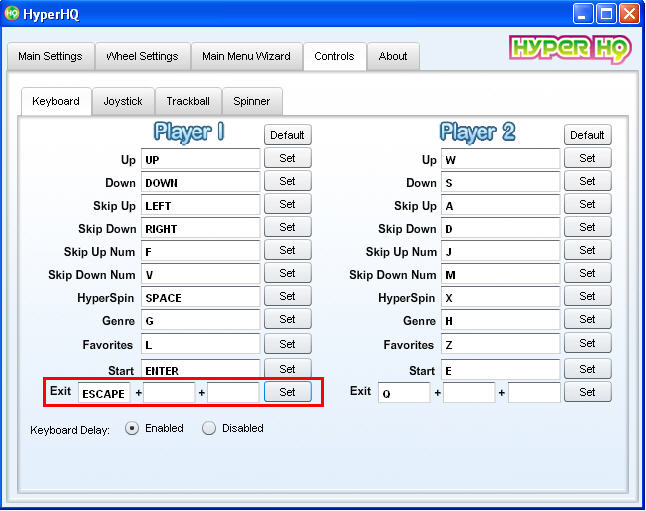The width and height of the screenshot is (646, 511).
Task: Click Player 1 Skip Down field RIGHT
Action: tap(201, 228)
